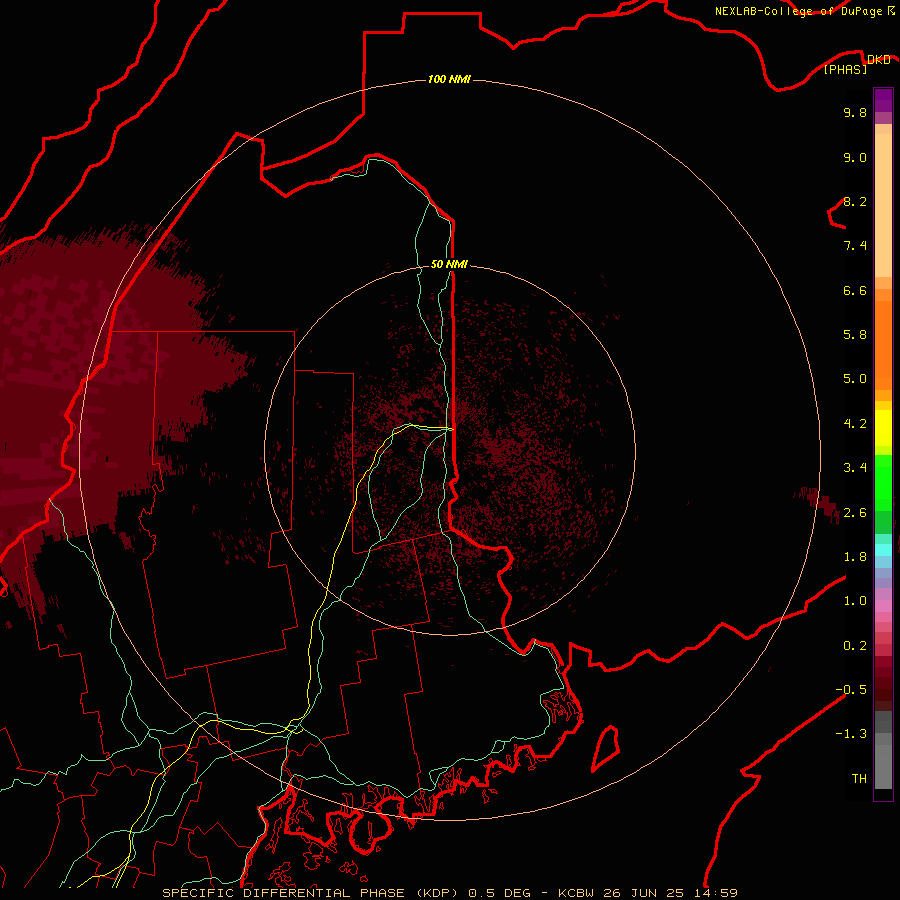Viewport: 900px width, 900px height.
Task: Click the 7.4 scale value
Action: tap(855, 246)
